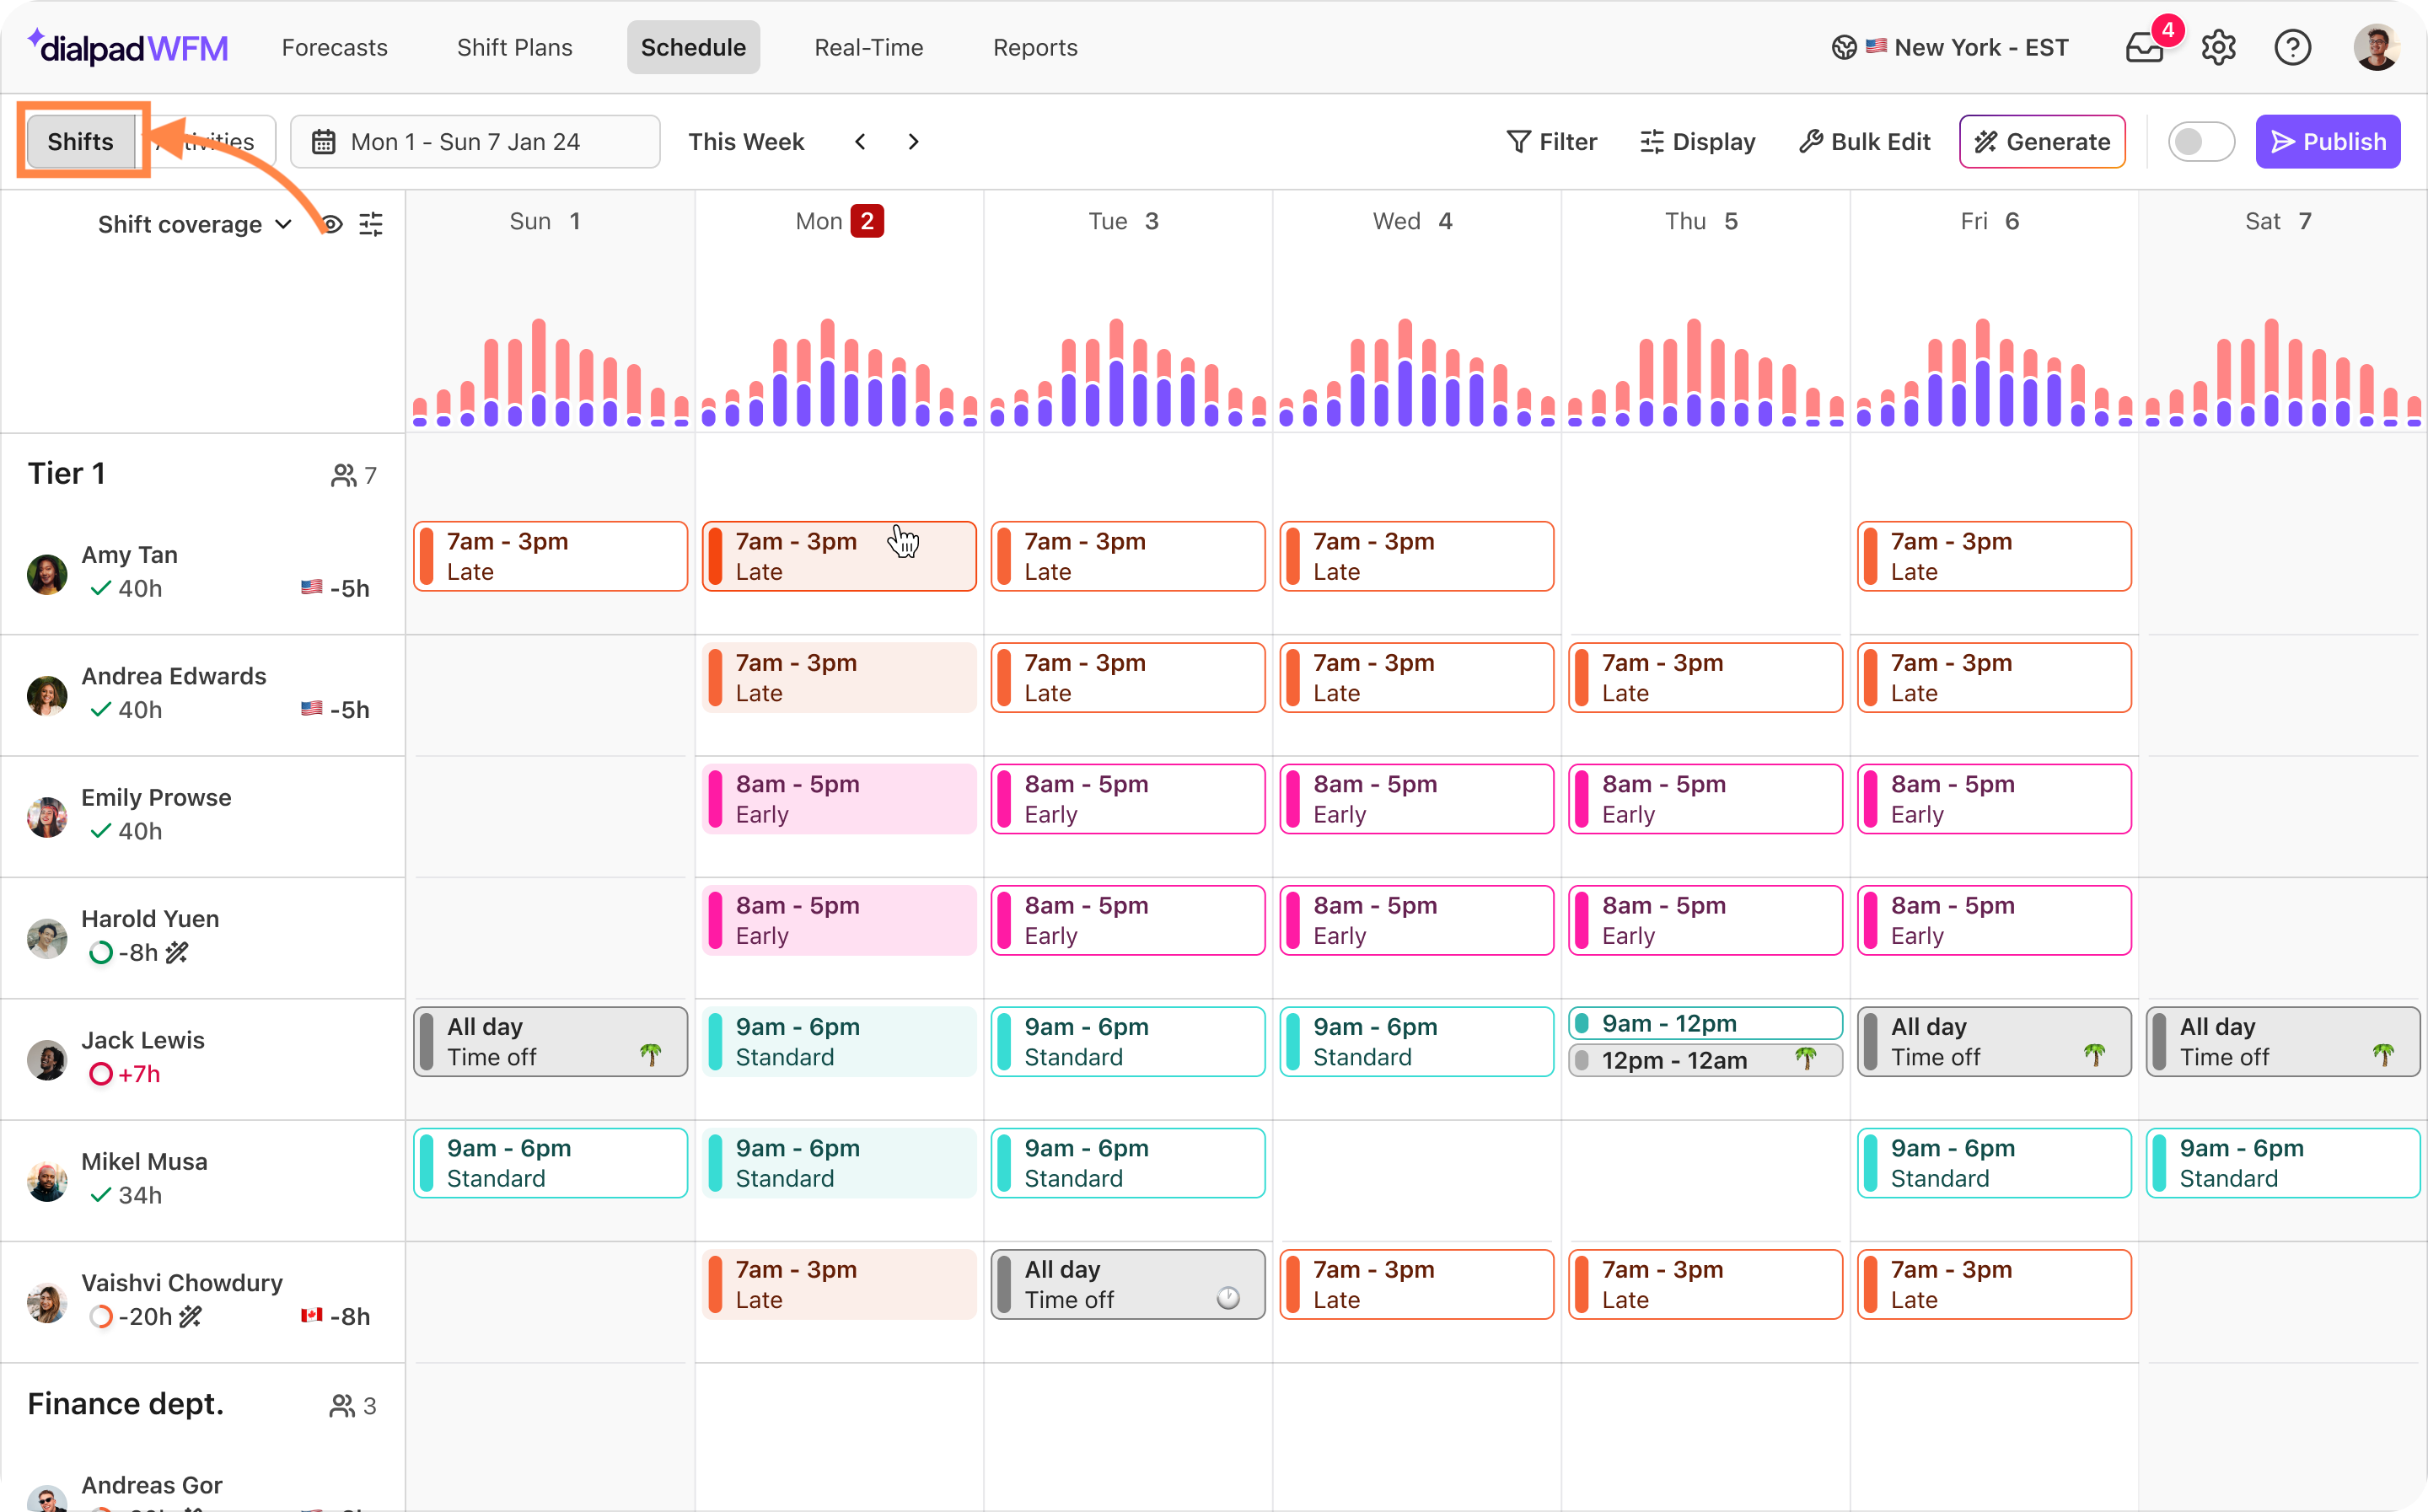Click the Tier 1 group heading

pos(67,473)
